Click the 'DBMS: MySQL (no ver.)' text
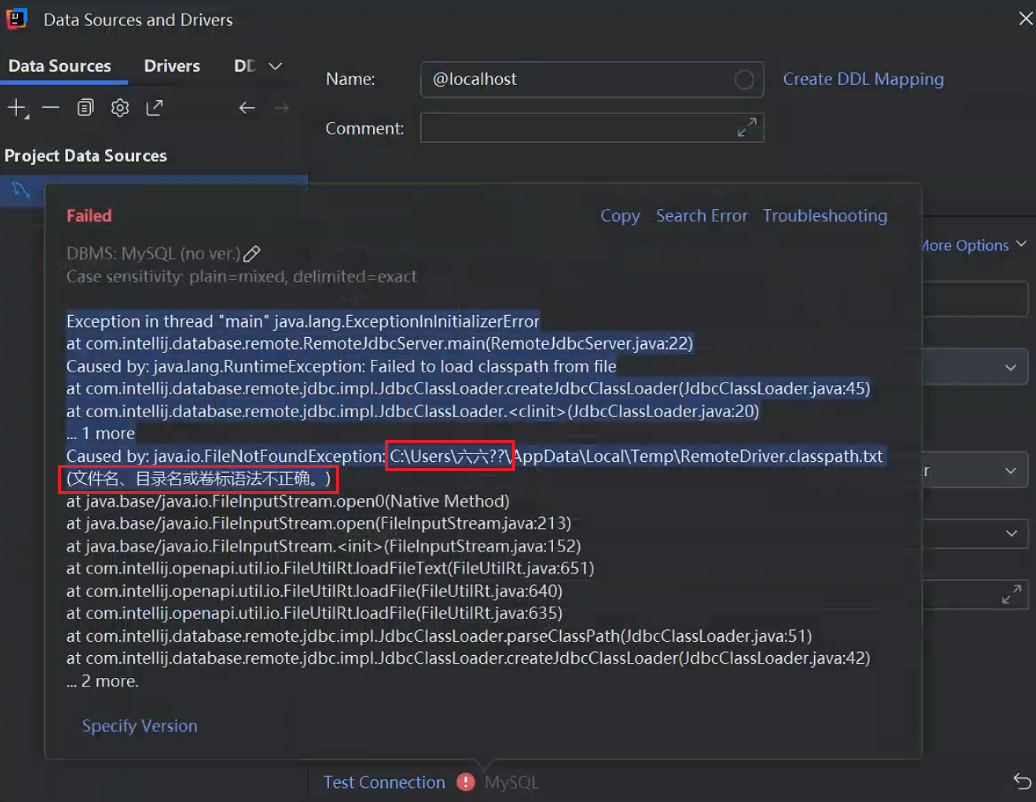The width and height of the screenshot is (1036, 802). [x=153, y=254]
